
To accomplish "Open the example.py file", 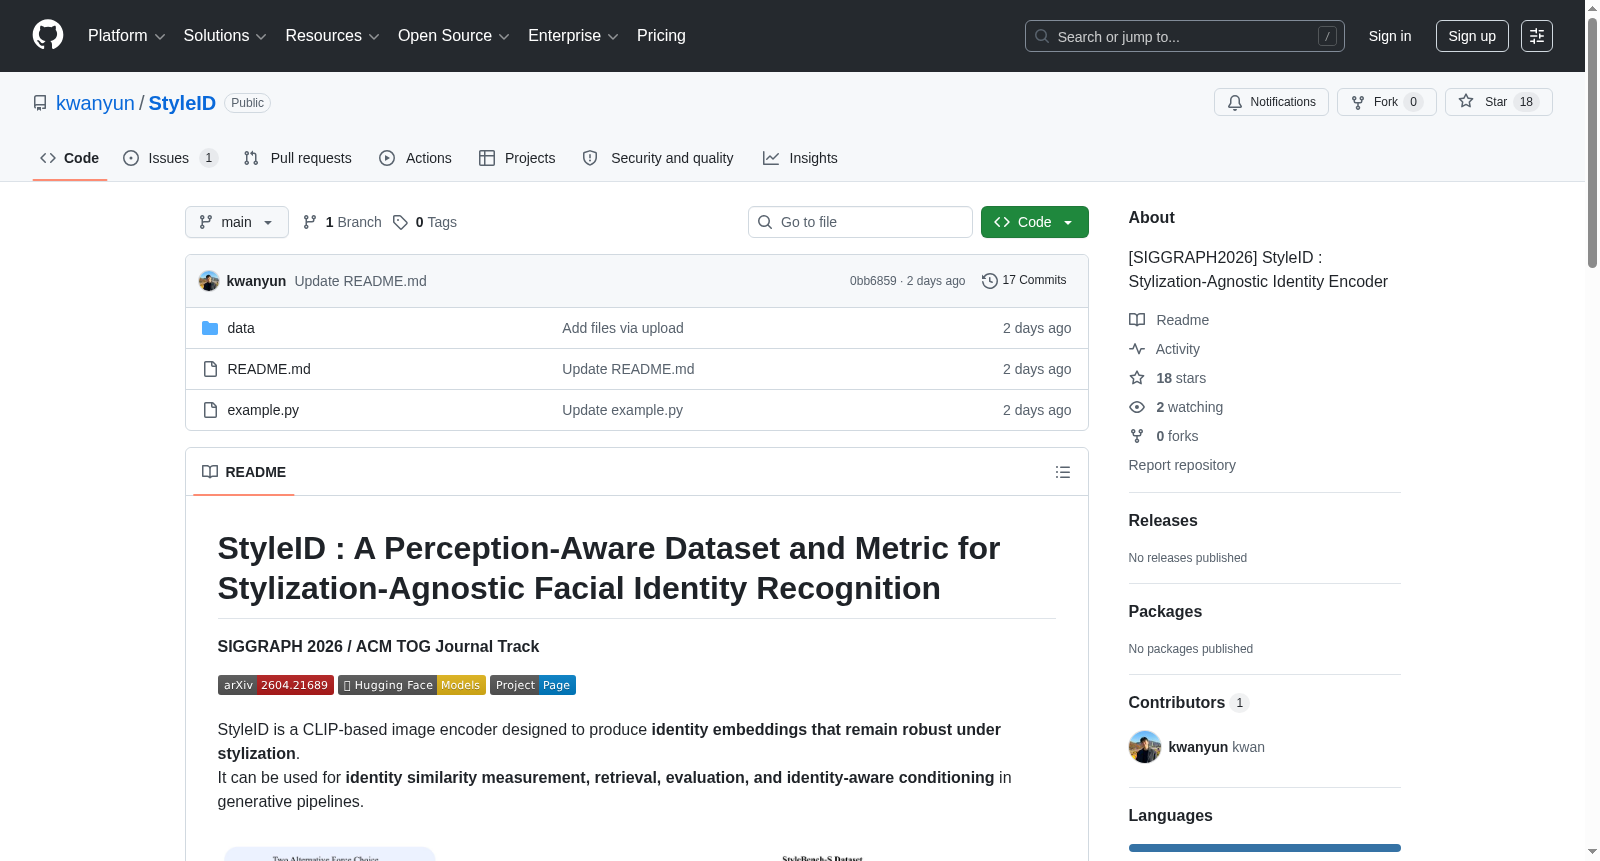I will (263, 410).
